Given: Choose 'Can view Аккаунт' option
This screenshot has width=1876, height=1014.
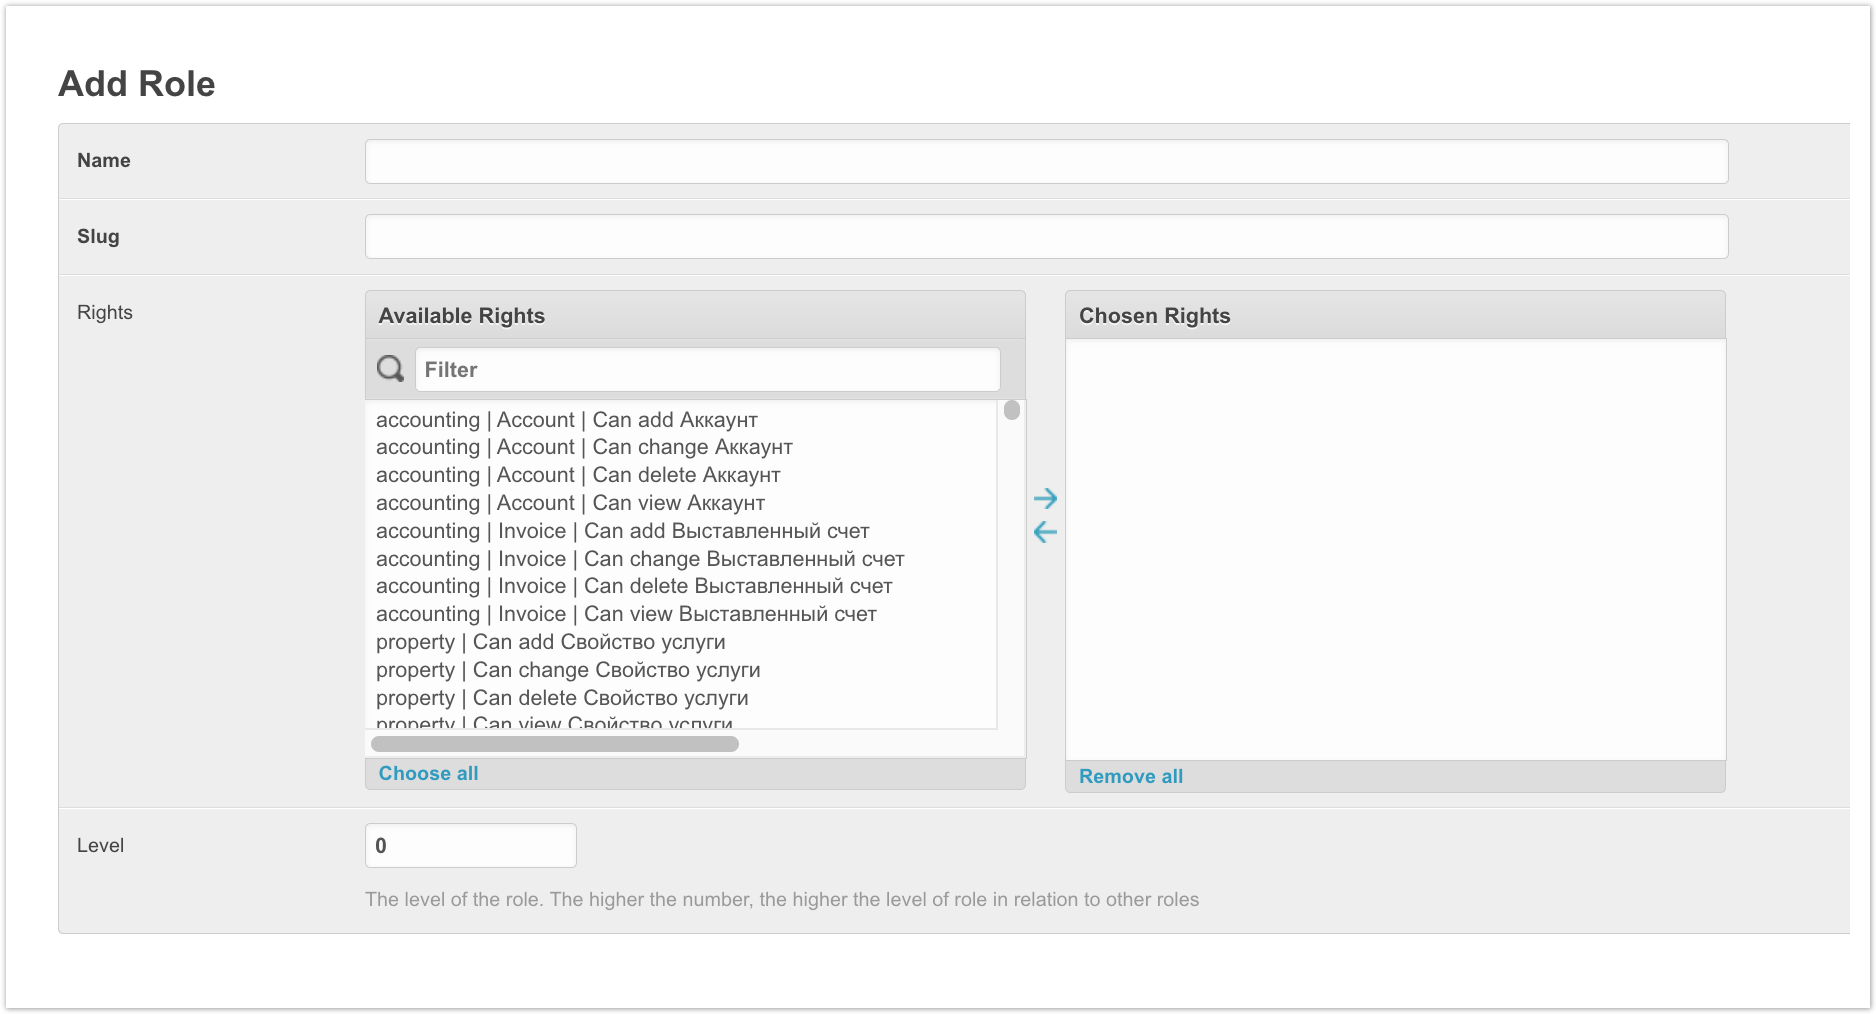Looking at the screenshot, I should [x=570, y=503].
